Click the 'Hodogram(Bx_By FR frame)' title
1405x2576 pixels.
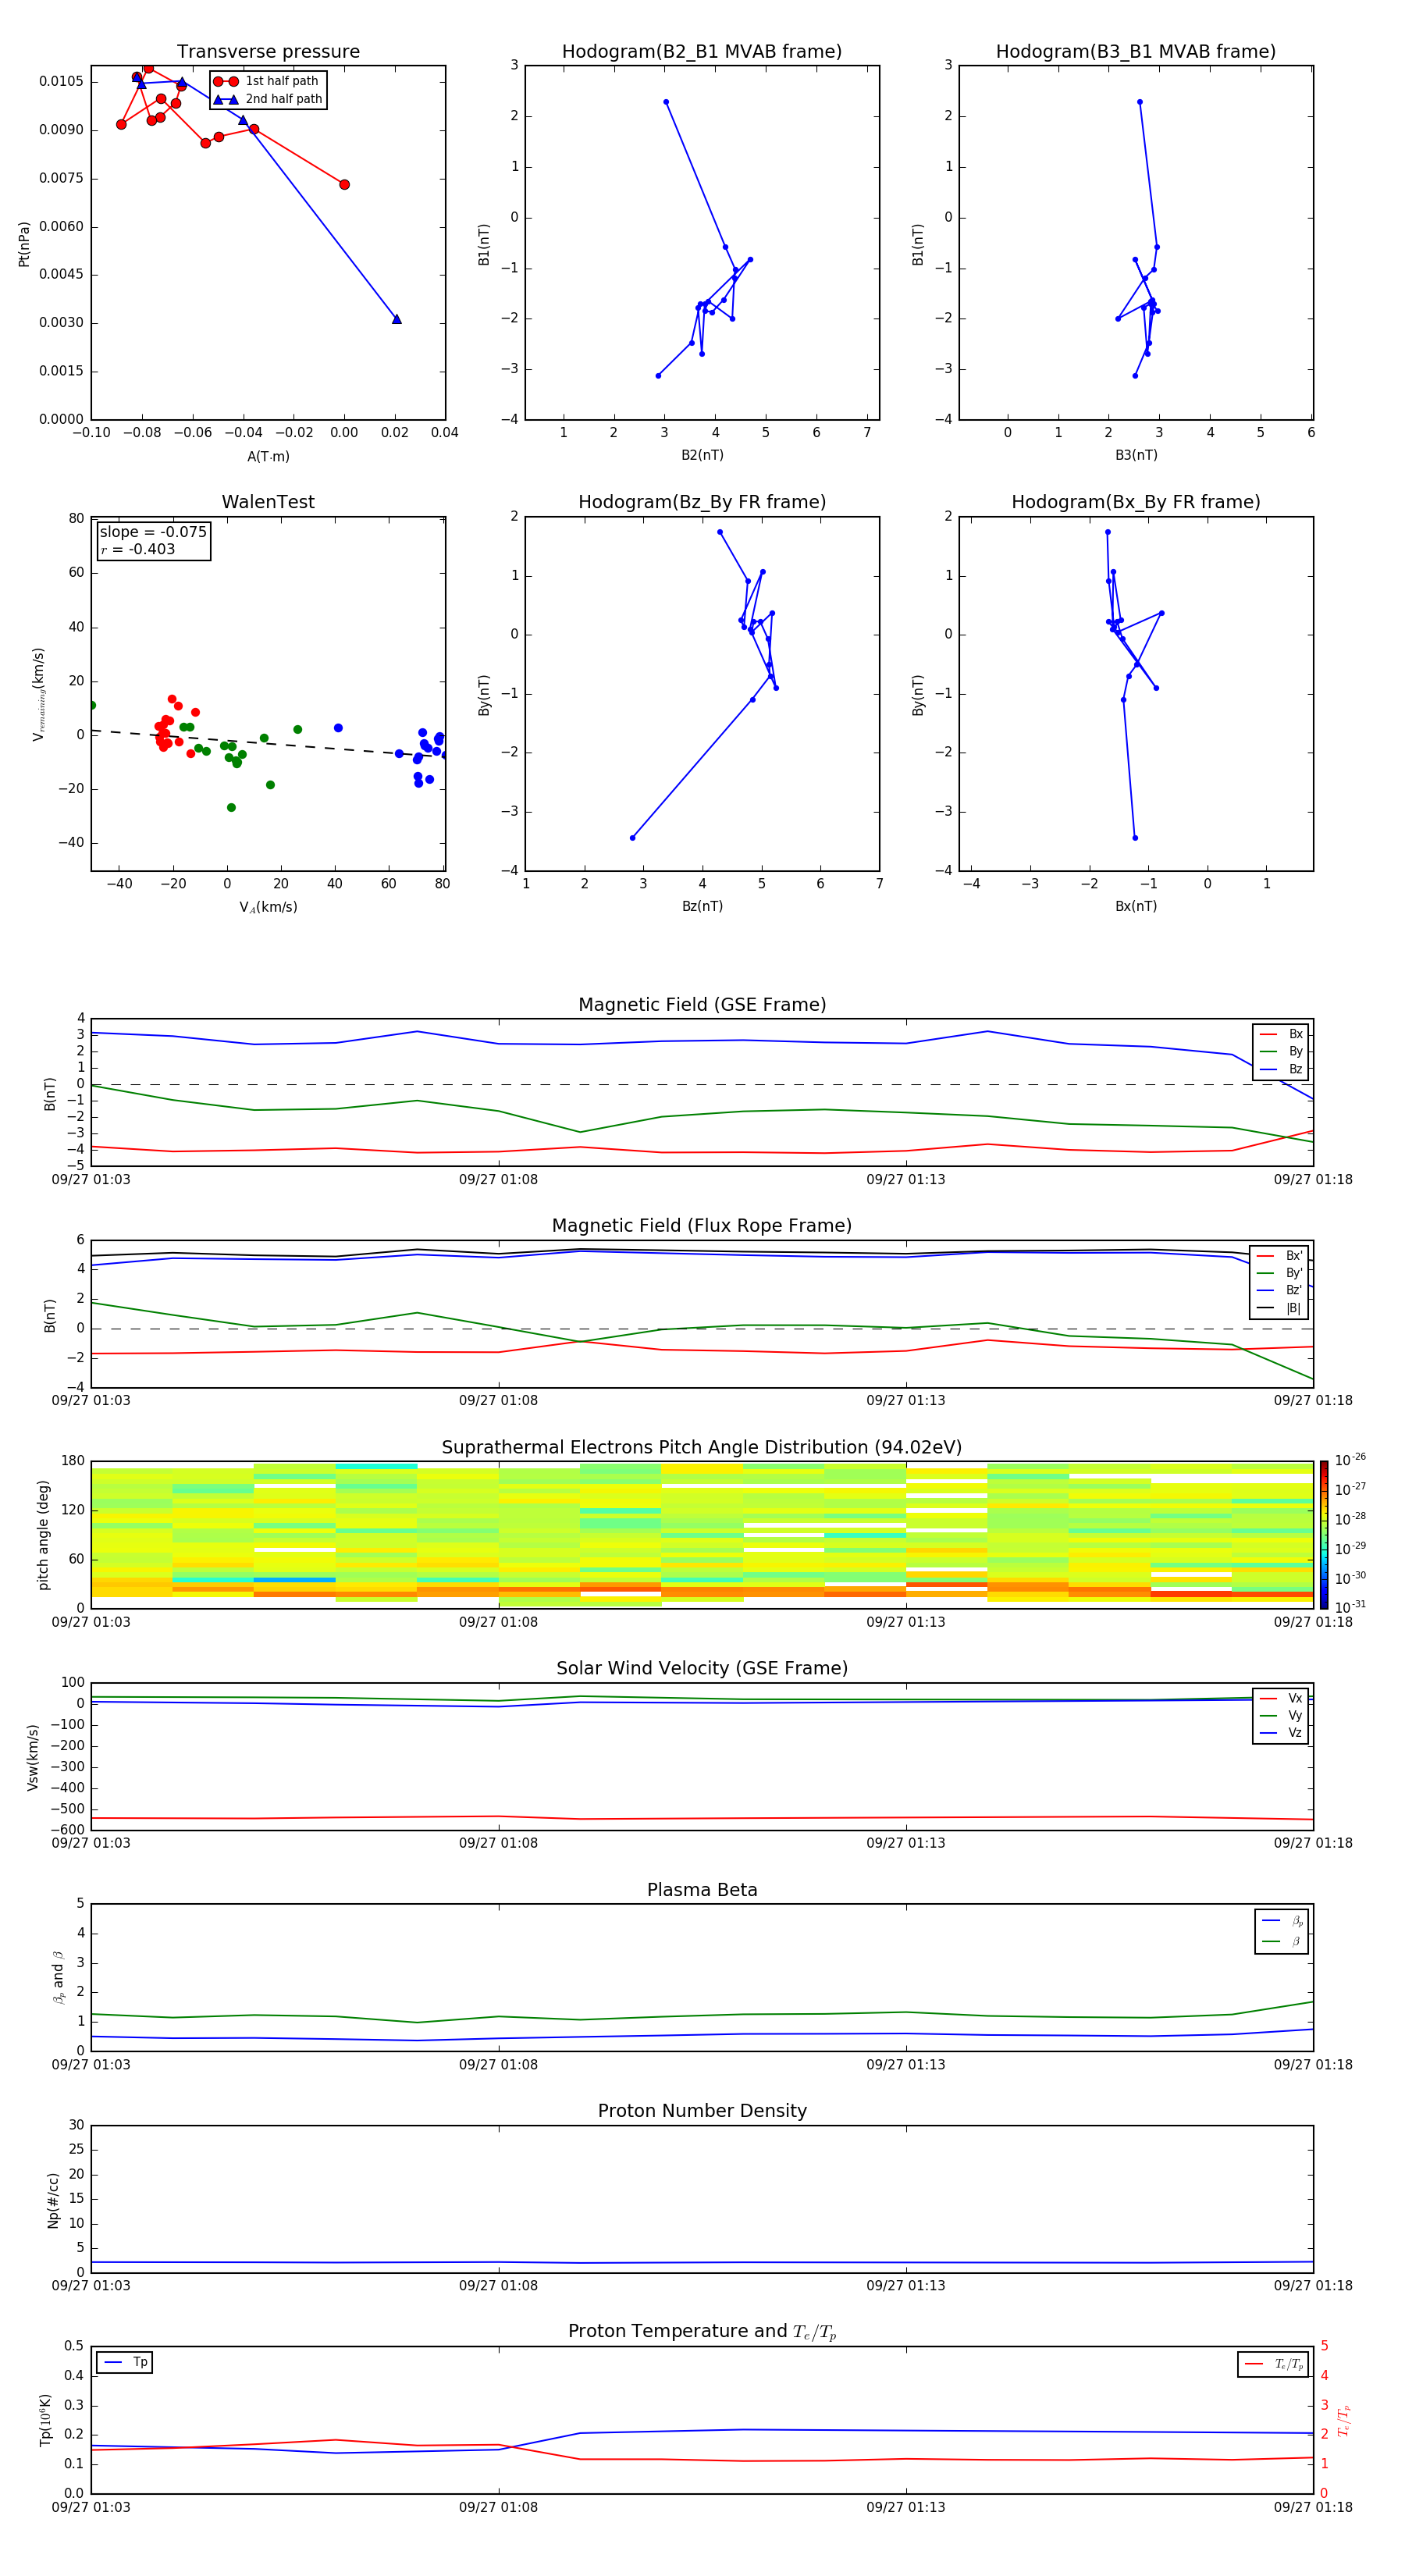coord(1136,502)
